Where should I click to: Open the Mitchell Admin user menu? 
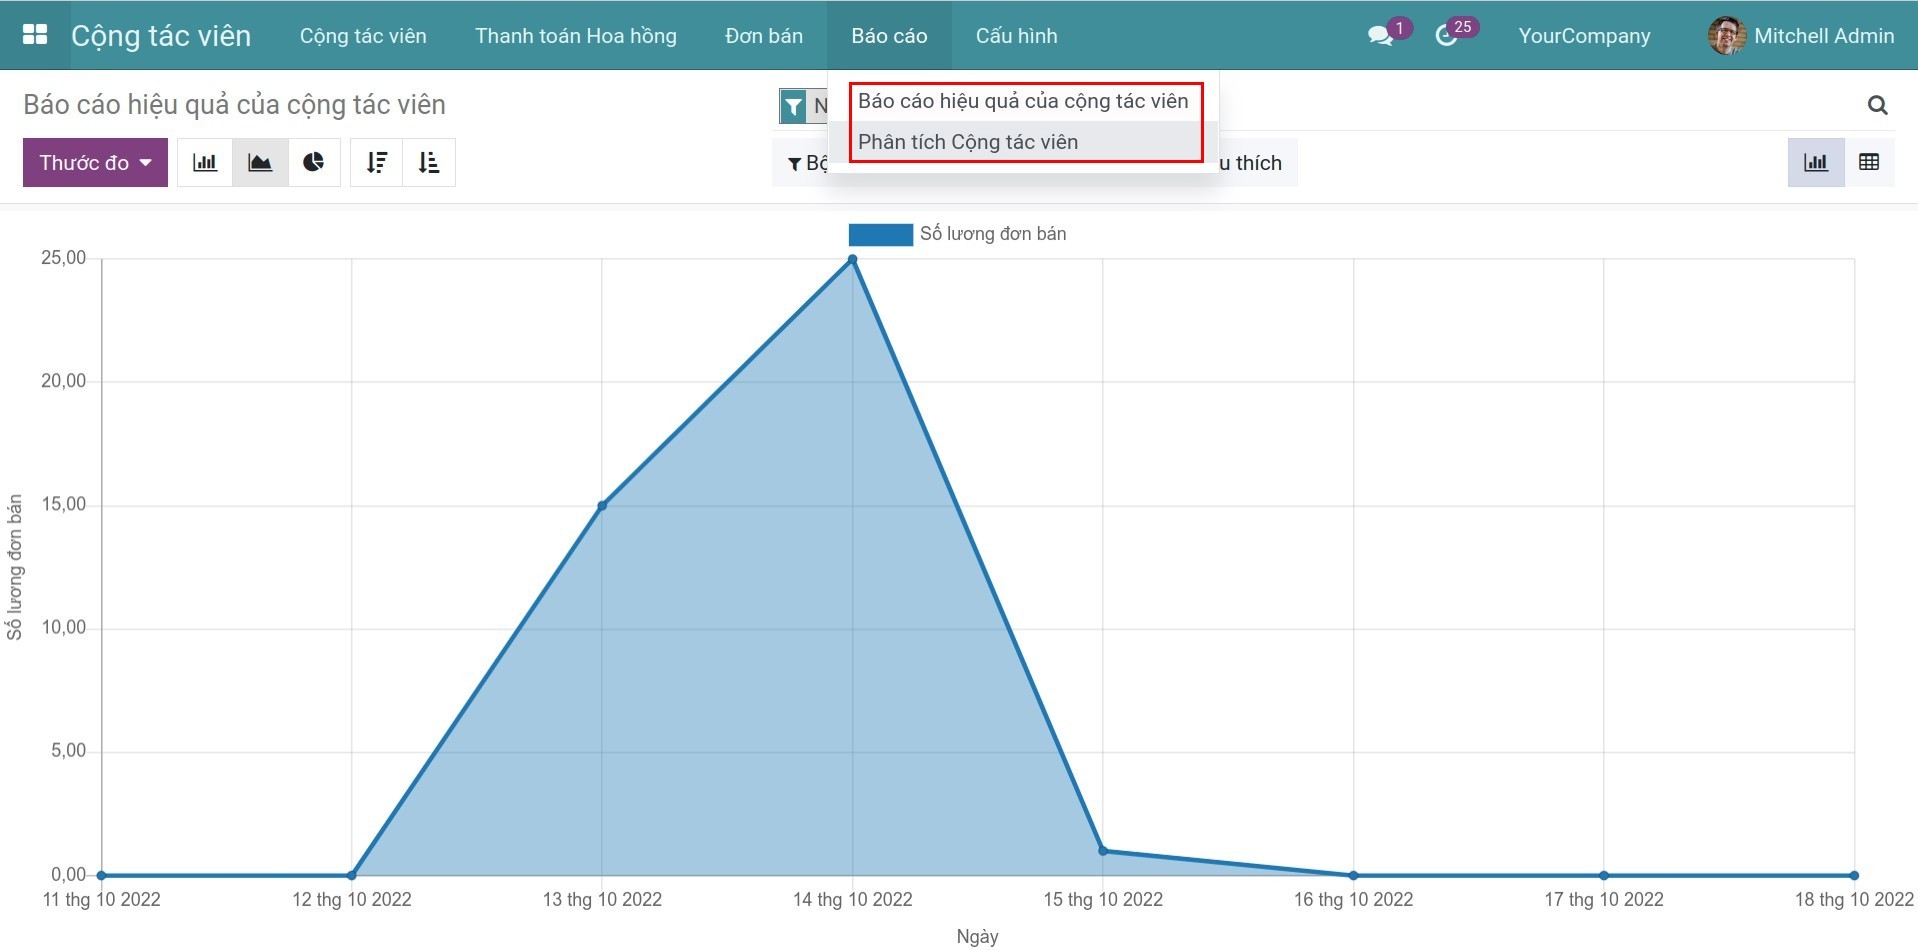(1801, 36)
